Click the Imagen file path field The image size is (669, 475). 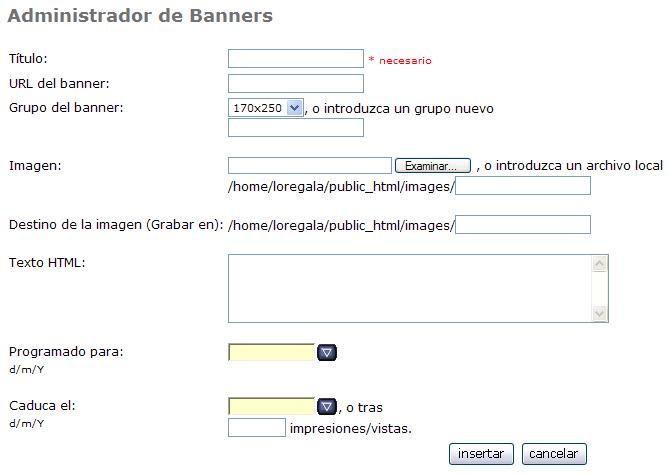(310, 165)
